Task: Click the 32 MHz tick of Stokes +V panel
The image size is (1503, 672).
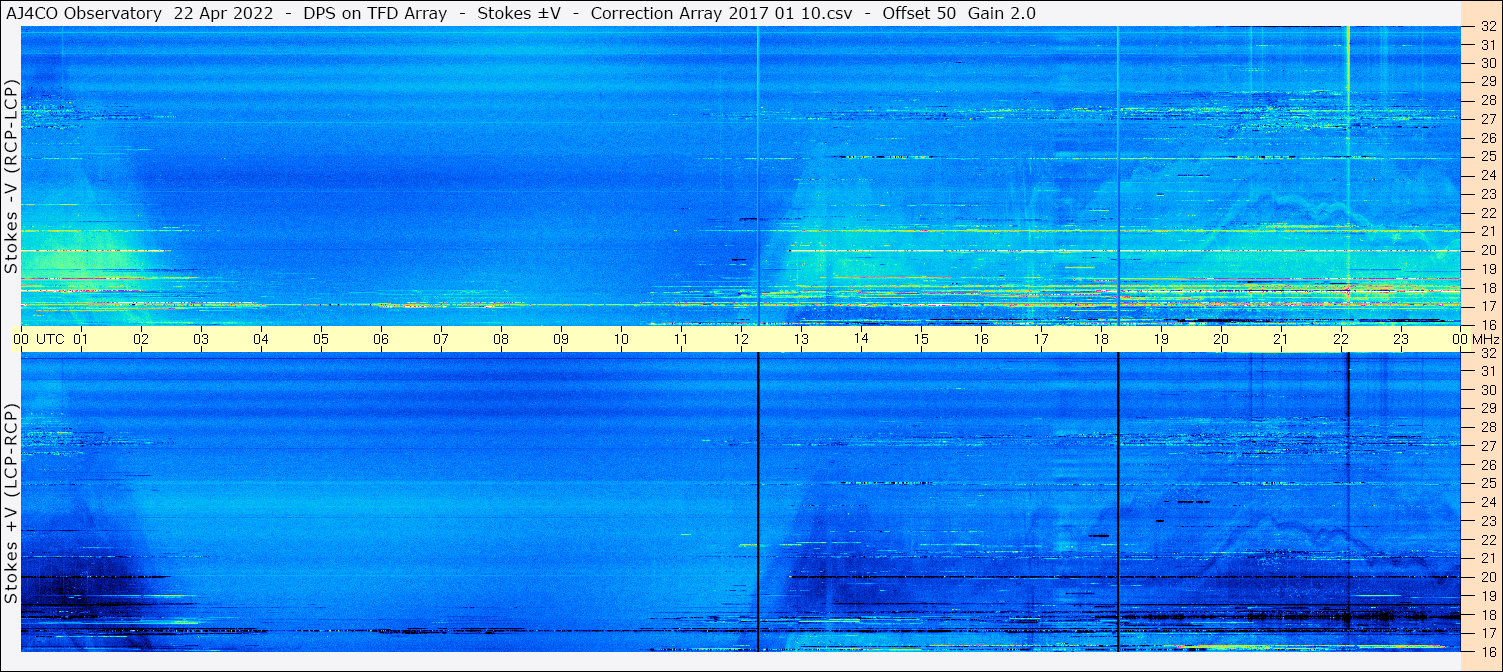Action: [1487, 353]
